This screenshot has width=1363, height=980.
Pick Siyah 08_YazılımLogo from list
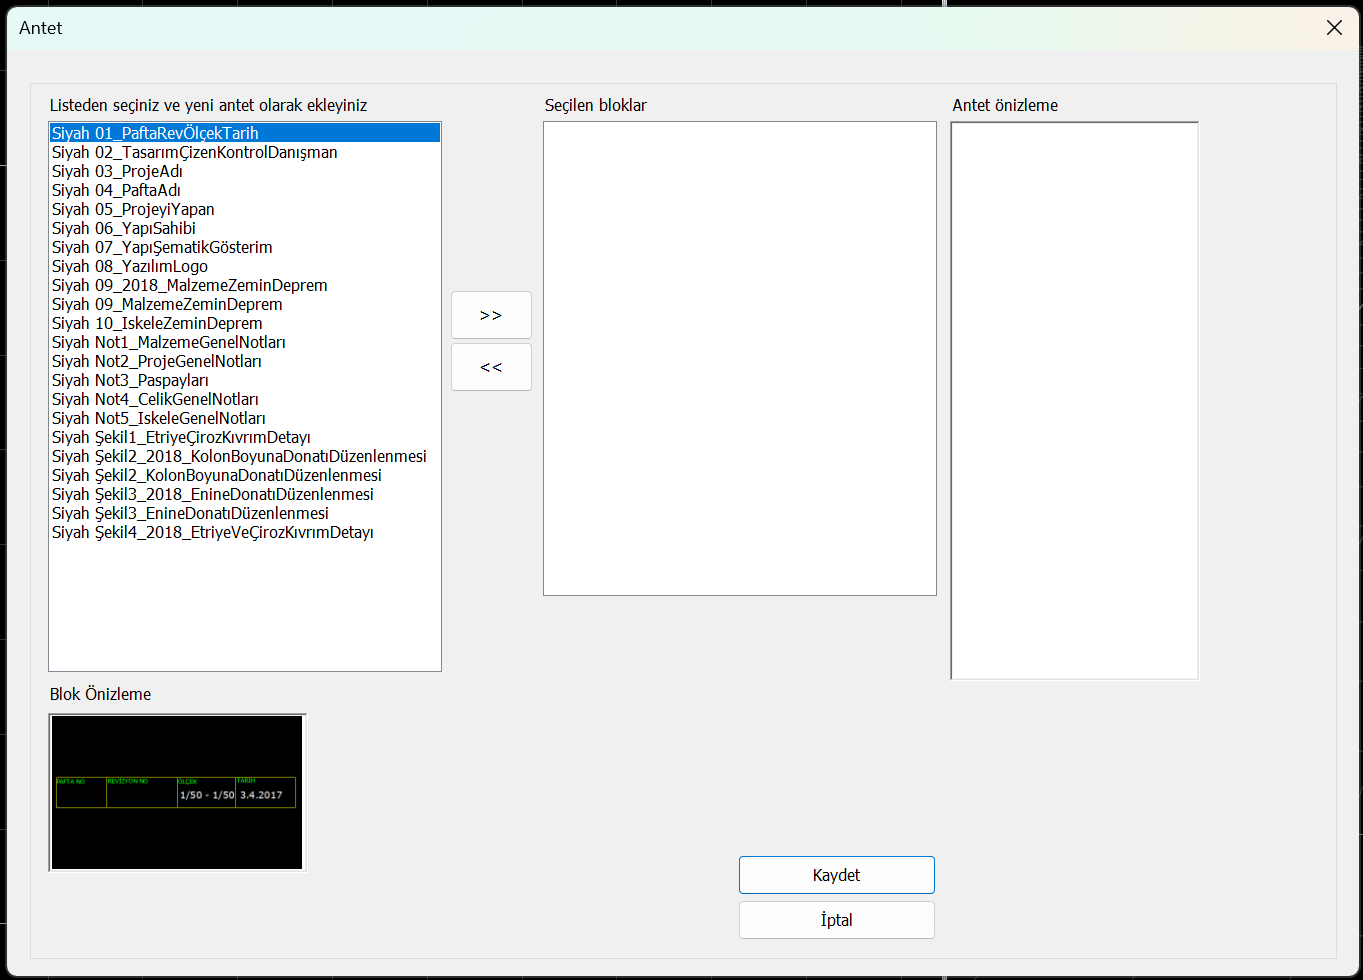(130, 266)
